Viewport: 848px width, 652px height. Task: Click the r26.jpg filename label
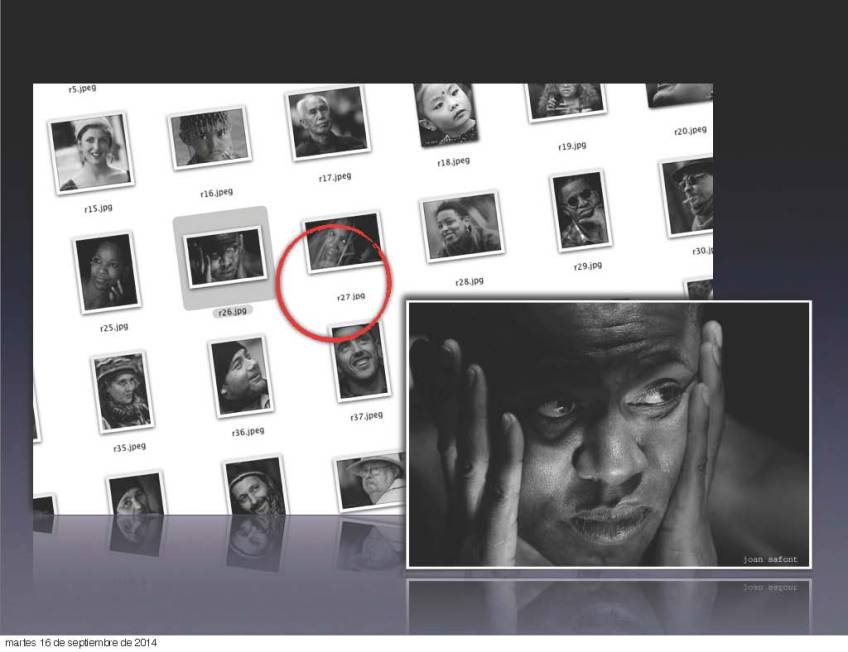[233, 311]
